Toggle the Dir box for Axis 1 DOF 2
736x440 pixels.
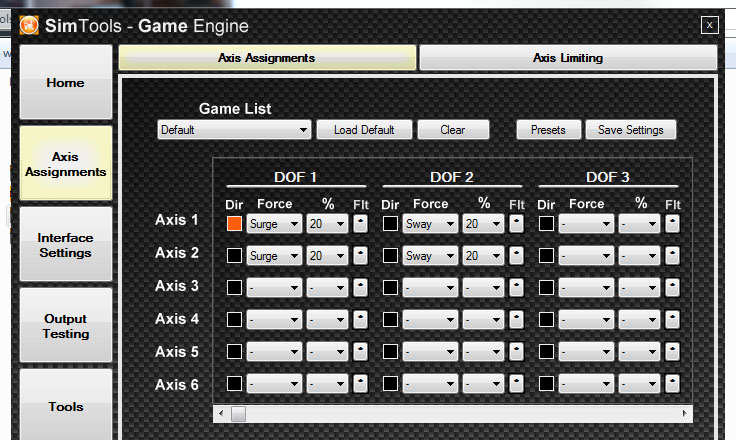pyautogui.click(x=390, y=224)
